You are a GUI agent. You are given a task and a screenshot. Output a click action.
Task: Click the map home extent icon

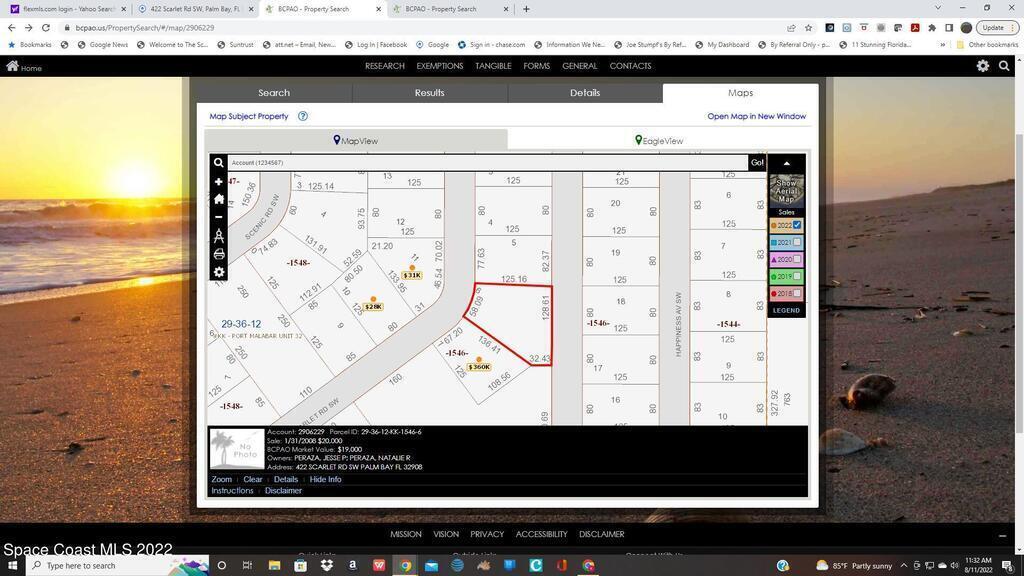click(219, 199)
